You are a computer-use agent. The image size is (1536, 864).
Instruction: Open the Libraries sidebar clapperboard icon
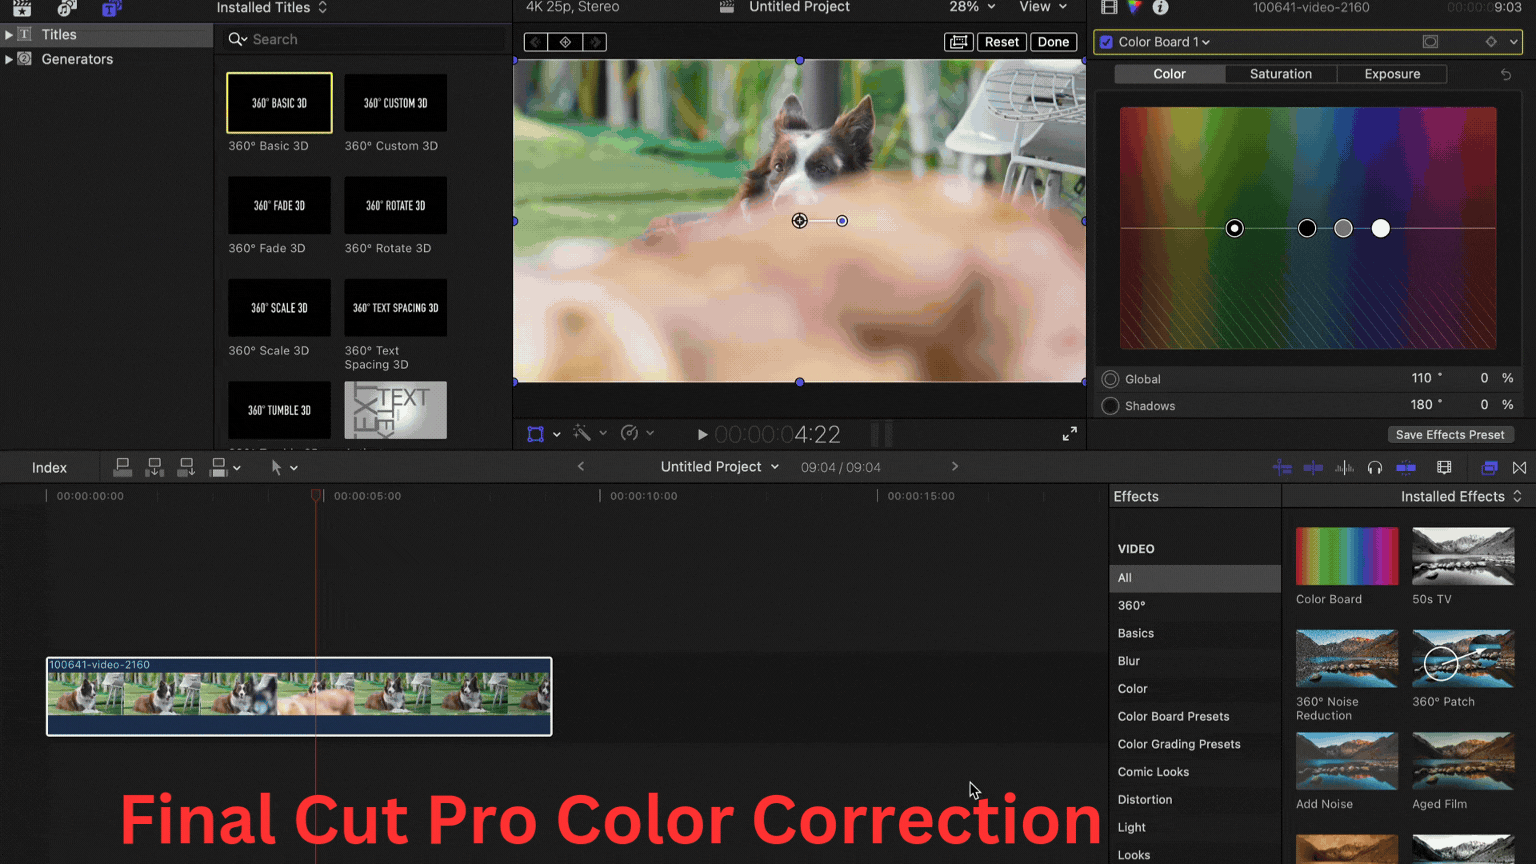[21, 8]
